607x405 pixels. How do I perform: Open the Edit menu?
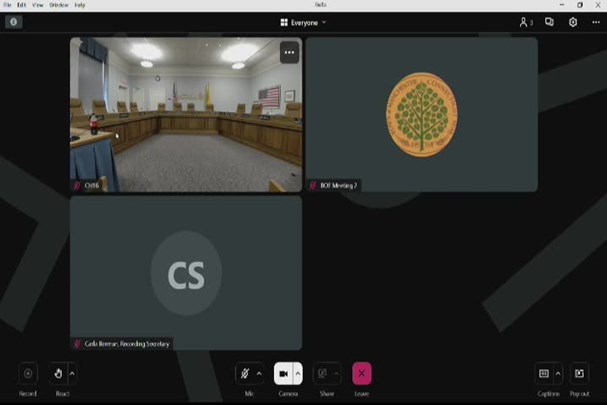tap(22, 5)
